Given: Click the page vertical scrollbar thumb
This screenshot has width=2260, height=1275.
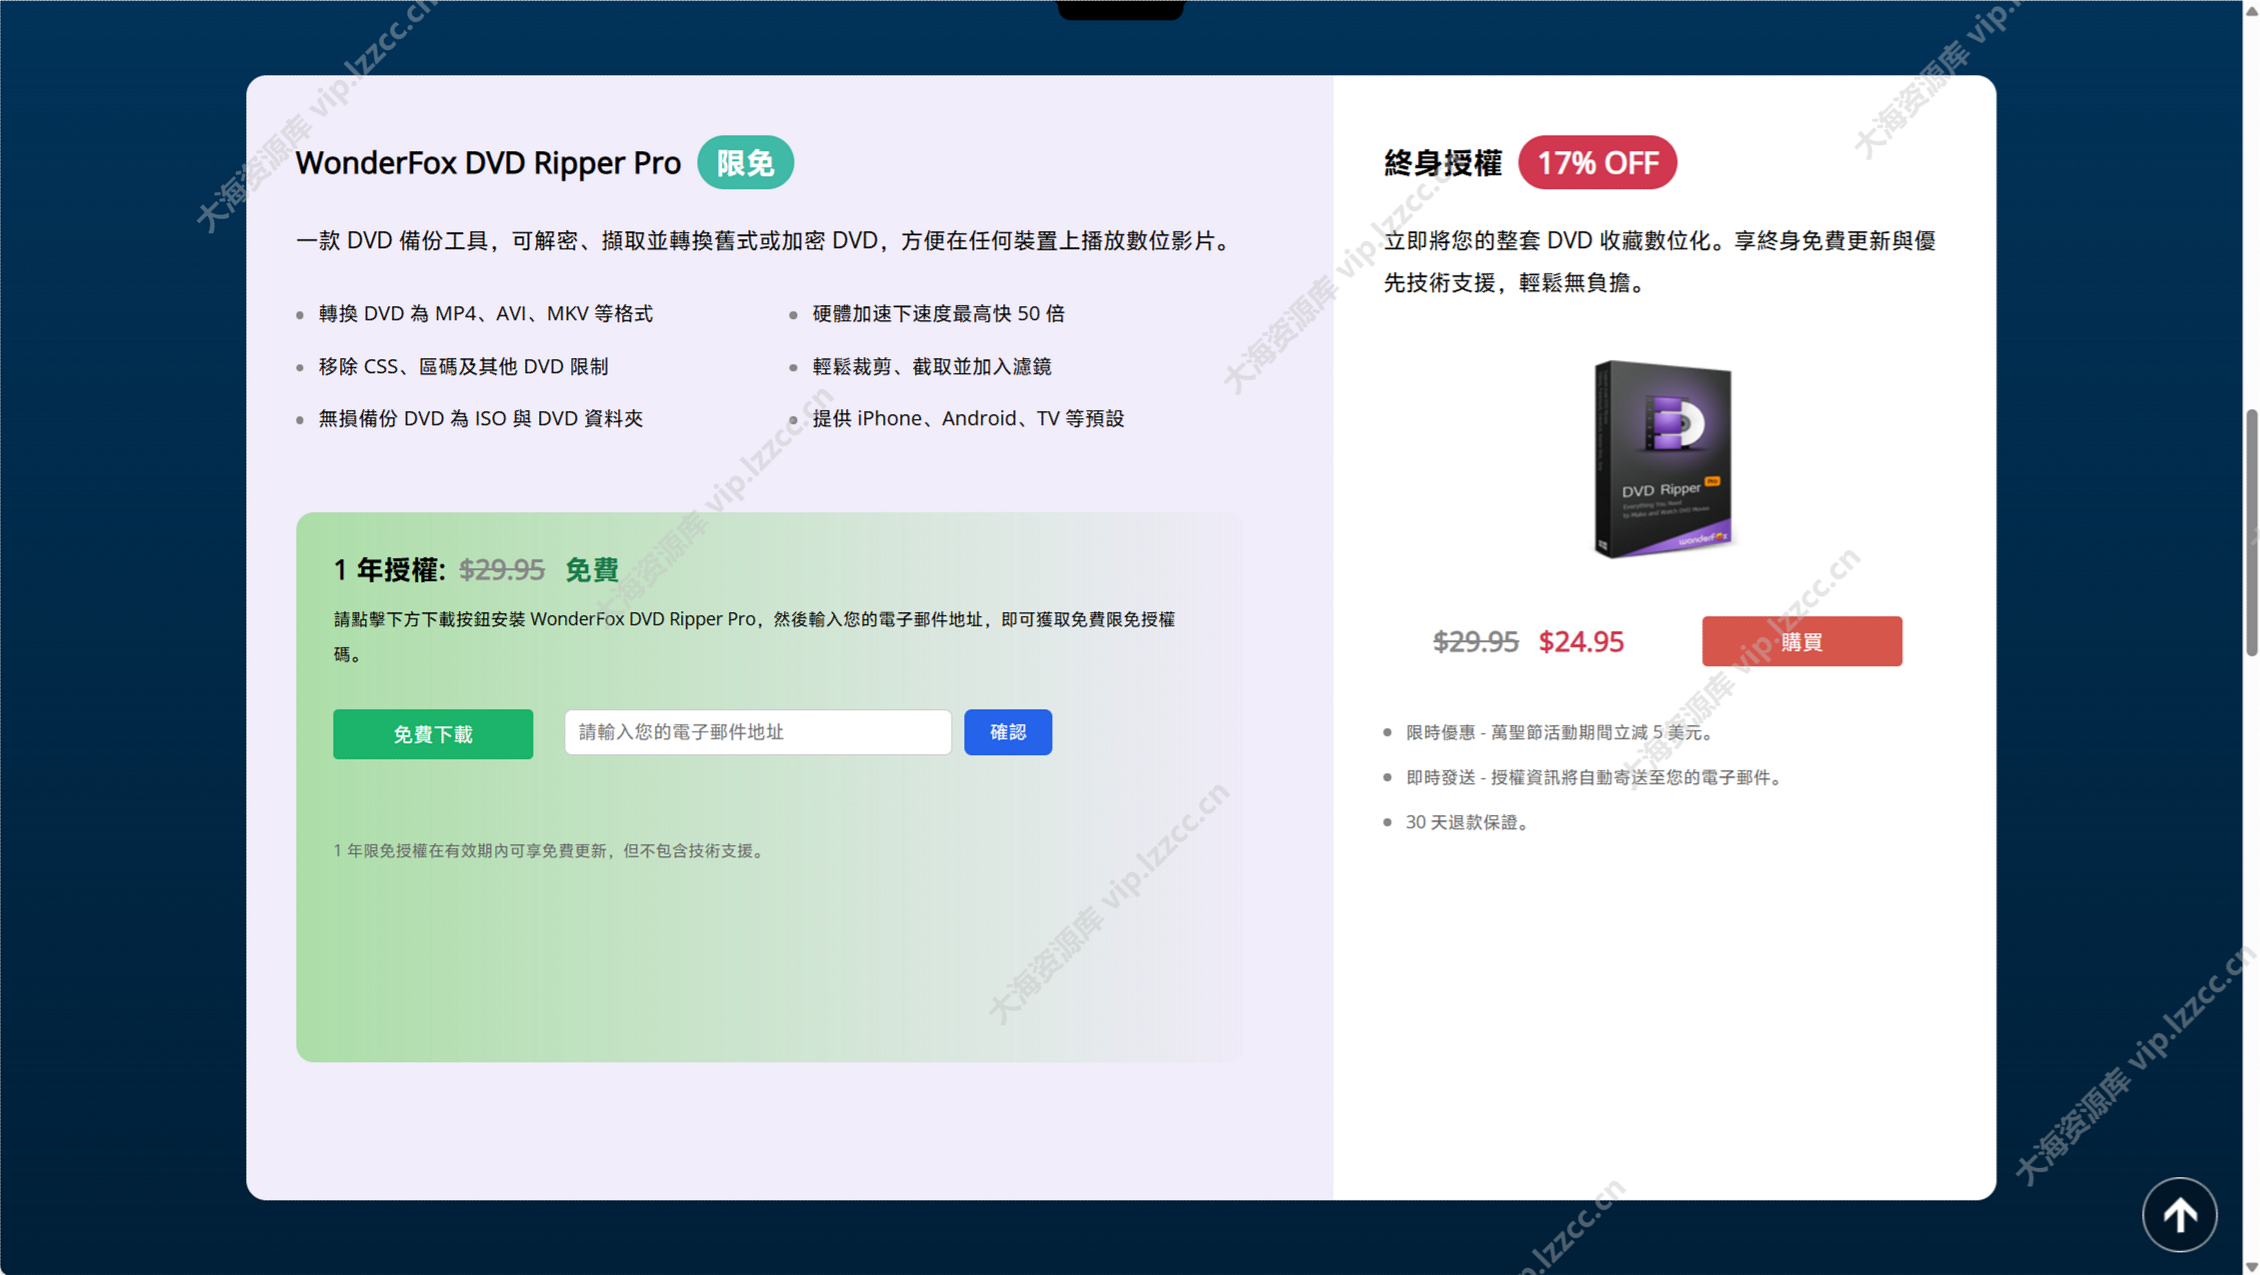Looking at the screenshot, I should (2251, 532).
